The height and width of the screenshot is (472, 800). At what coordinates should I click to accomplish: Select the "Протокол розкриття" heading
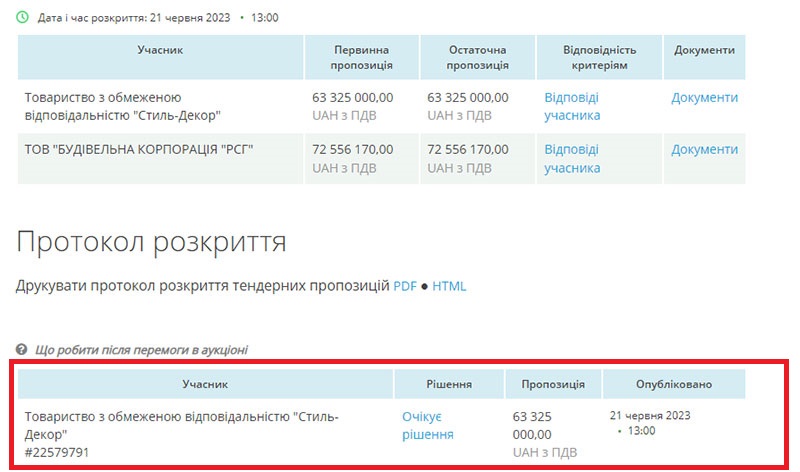[151, 242]
